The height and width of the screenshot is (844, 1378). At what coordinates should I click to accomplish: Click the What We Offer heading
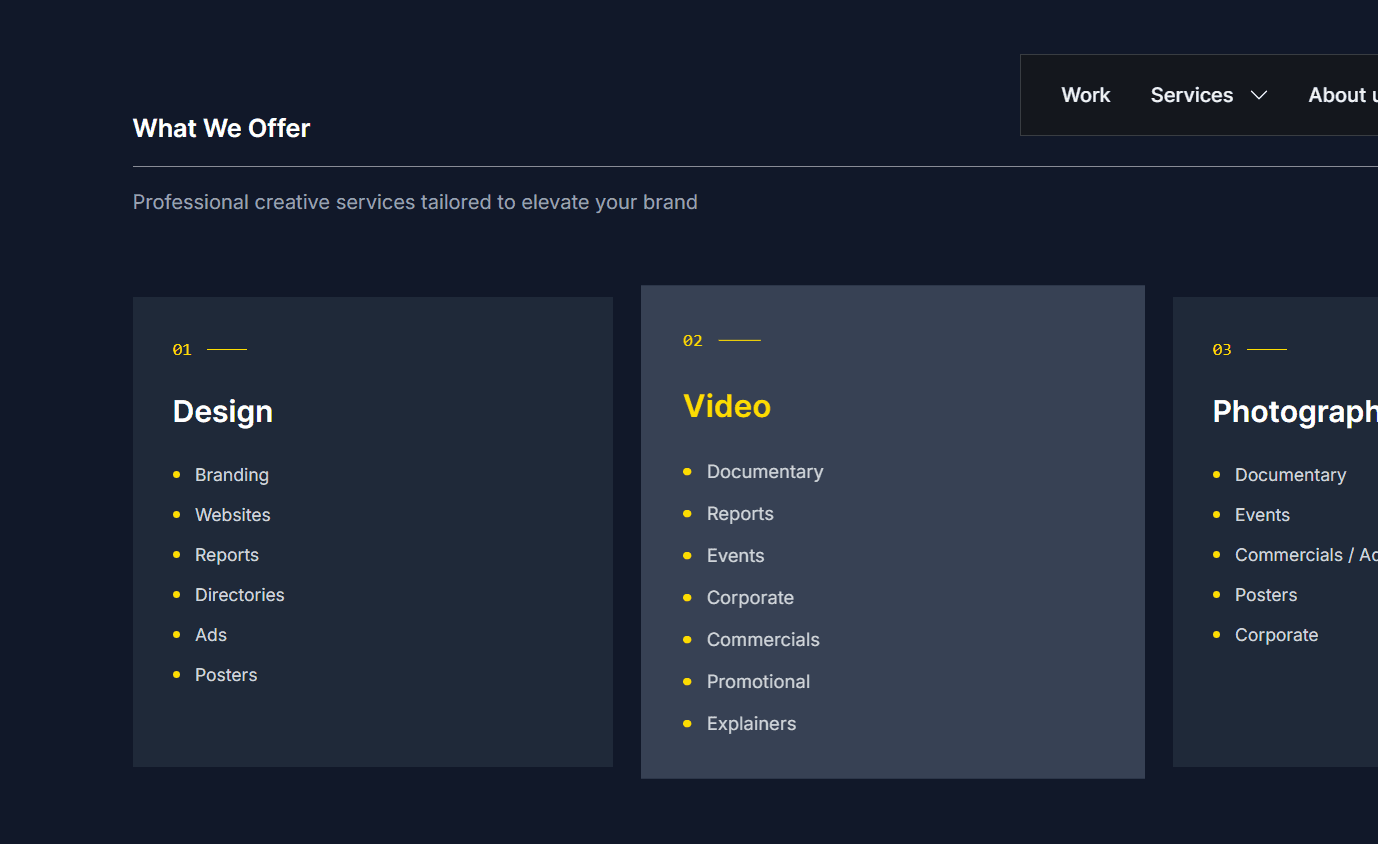(222, 128)
